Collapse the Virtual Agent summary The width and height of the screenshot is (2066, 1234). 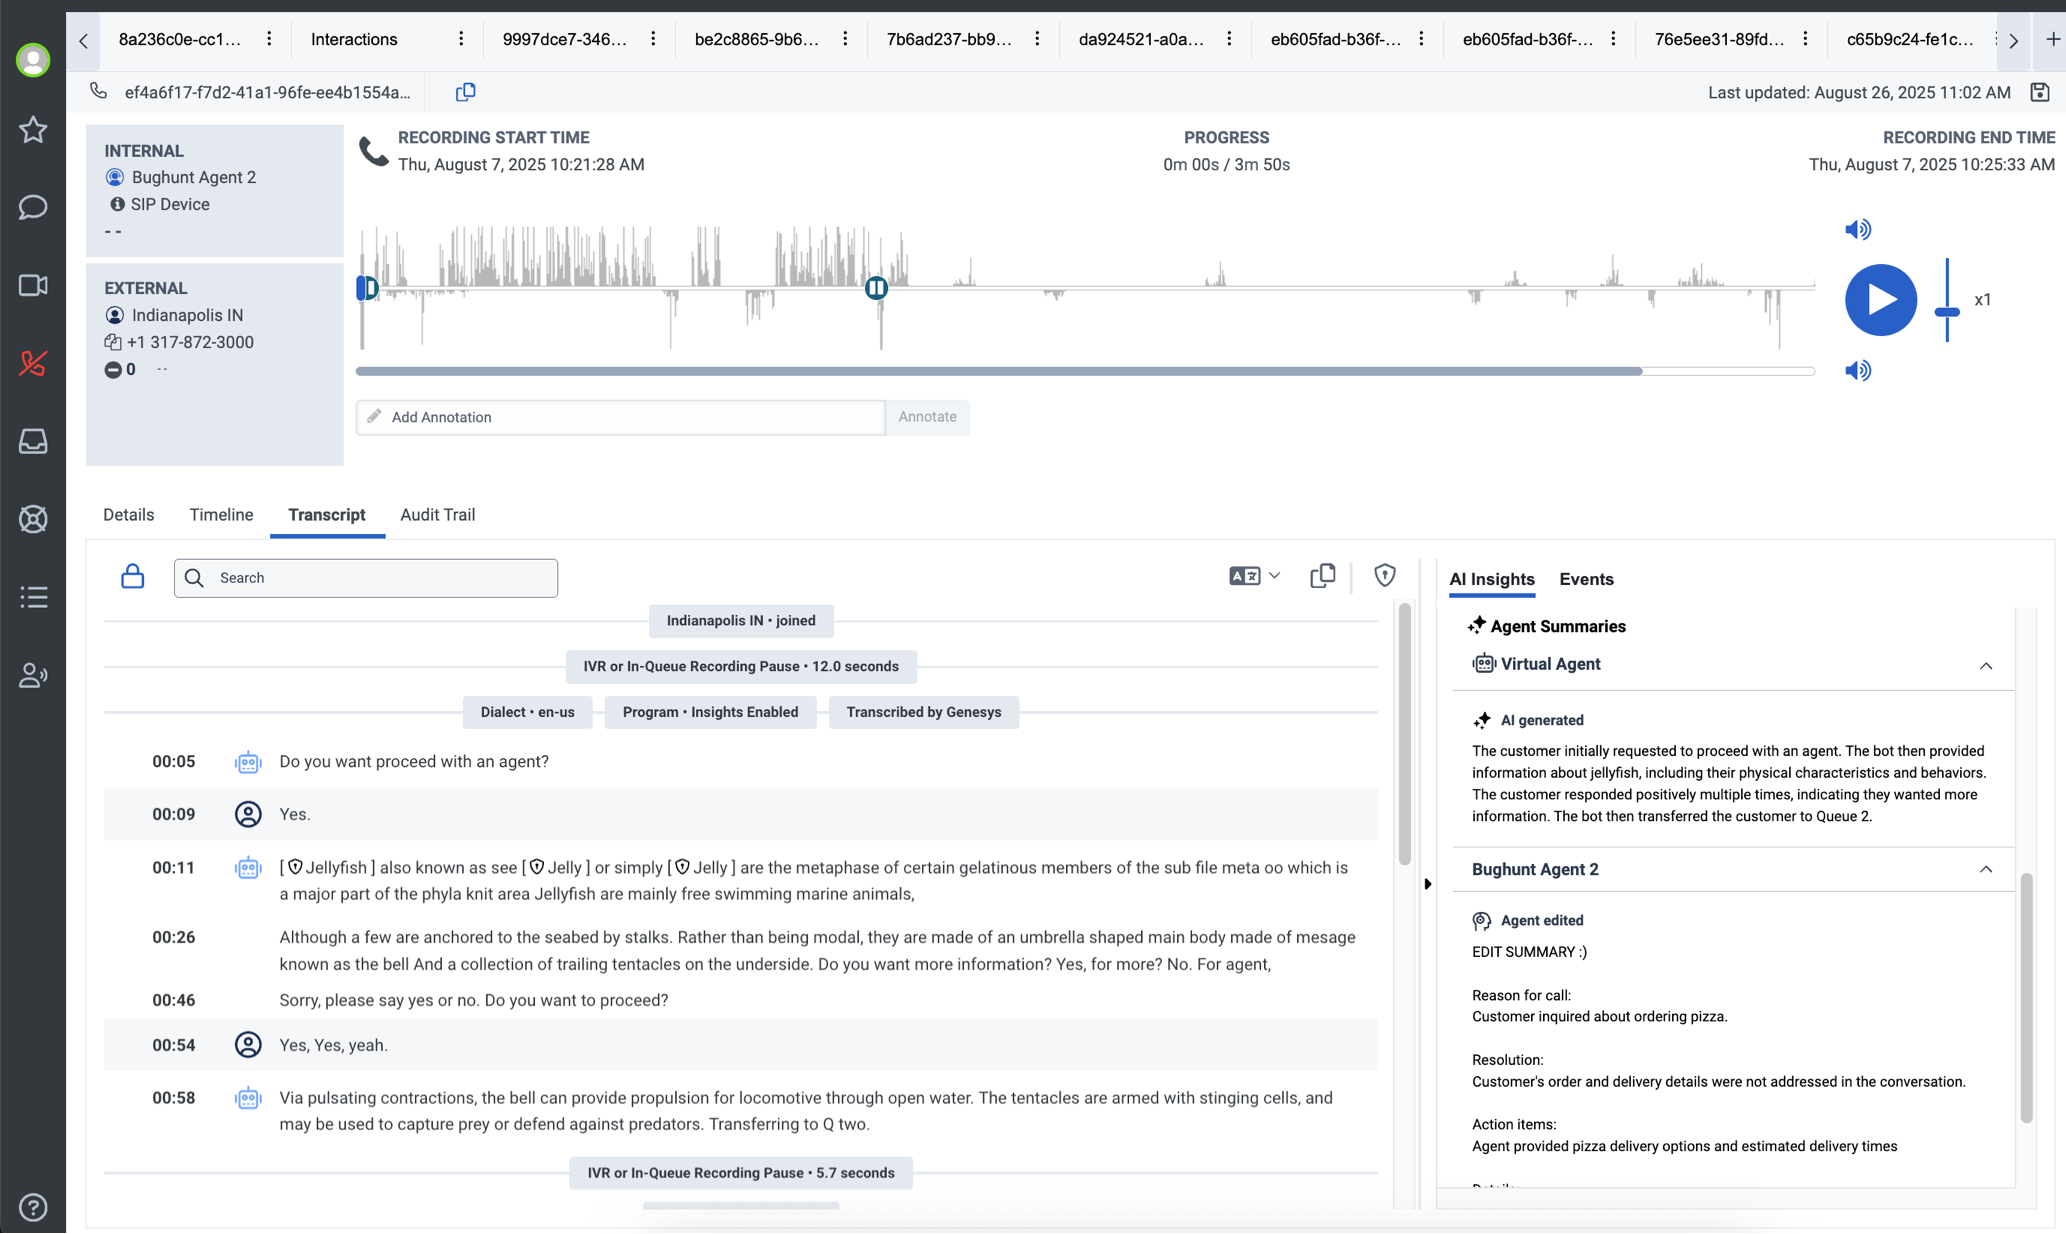click(1985, 665)
